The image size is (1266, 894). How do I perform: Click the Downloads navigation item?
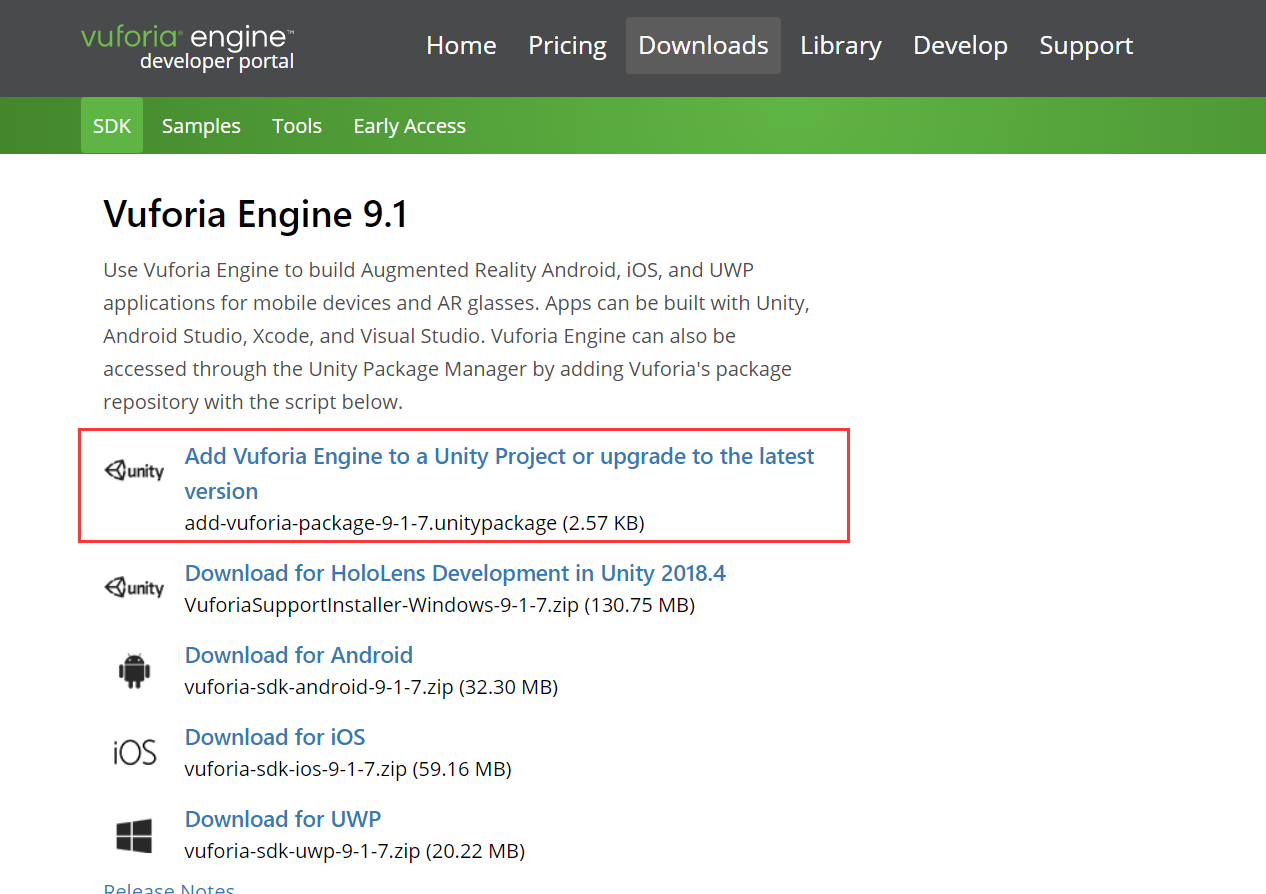point(703,45)
